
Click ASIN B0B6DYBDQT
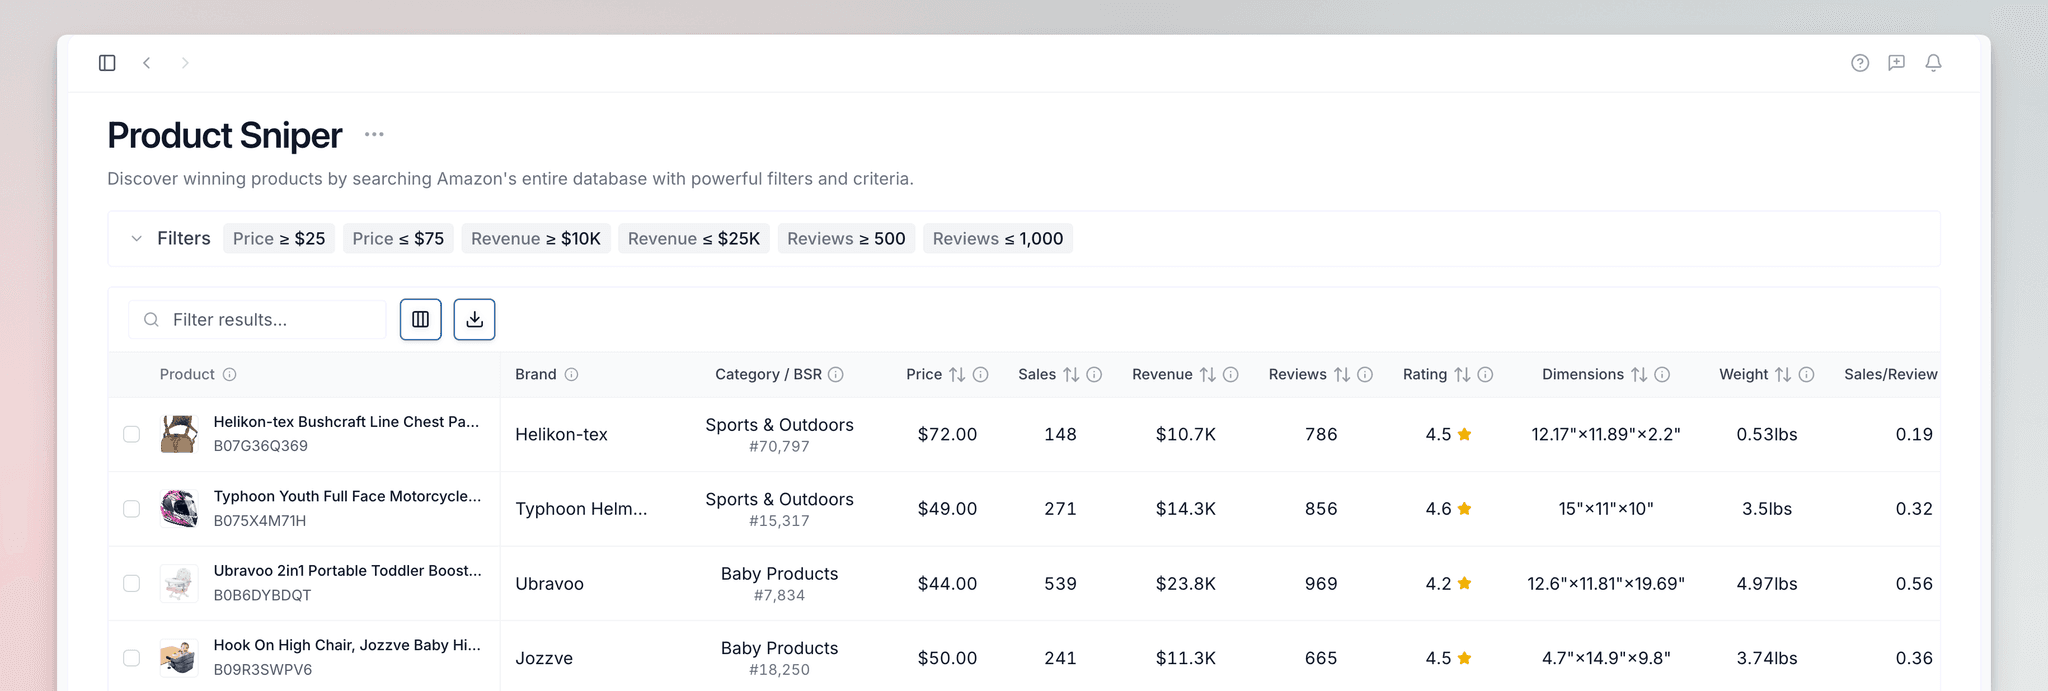[x=262, y=595]
